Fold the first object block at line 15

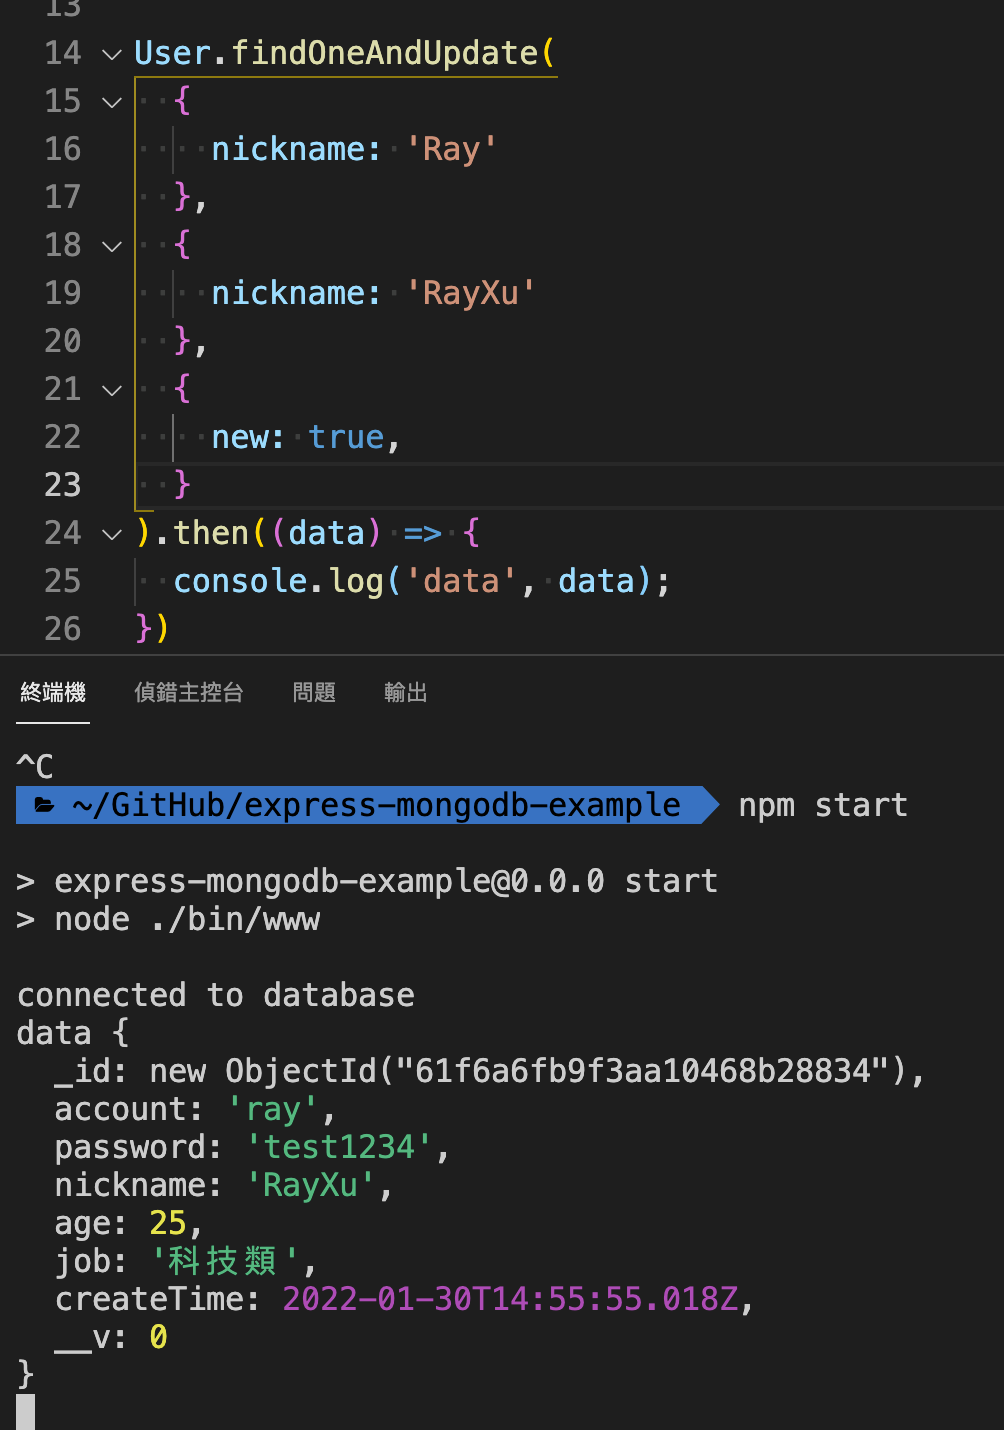tap(112, 102)
